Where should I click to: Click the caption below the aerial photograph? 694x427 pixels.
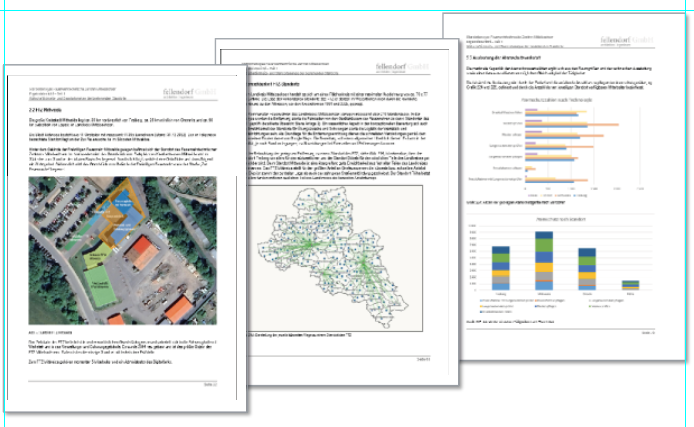(x=40, y=332)
